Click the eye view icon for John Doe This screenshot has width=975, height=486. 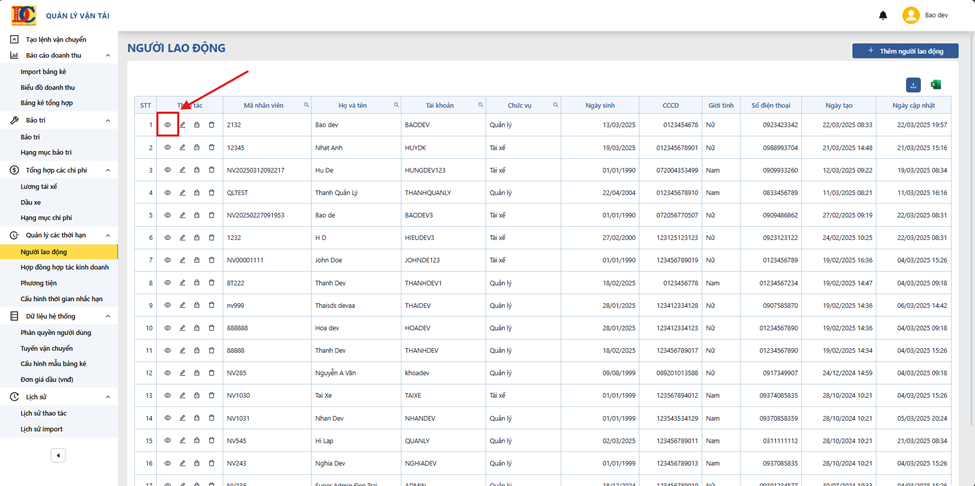(167, 260)
